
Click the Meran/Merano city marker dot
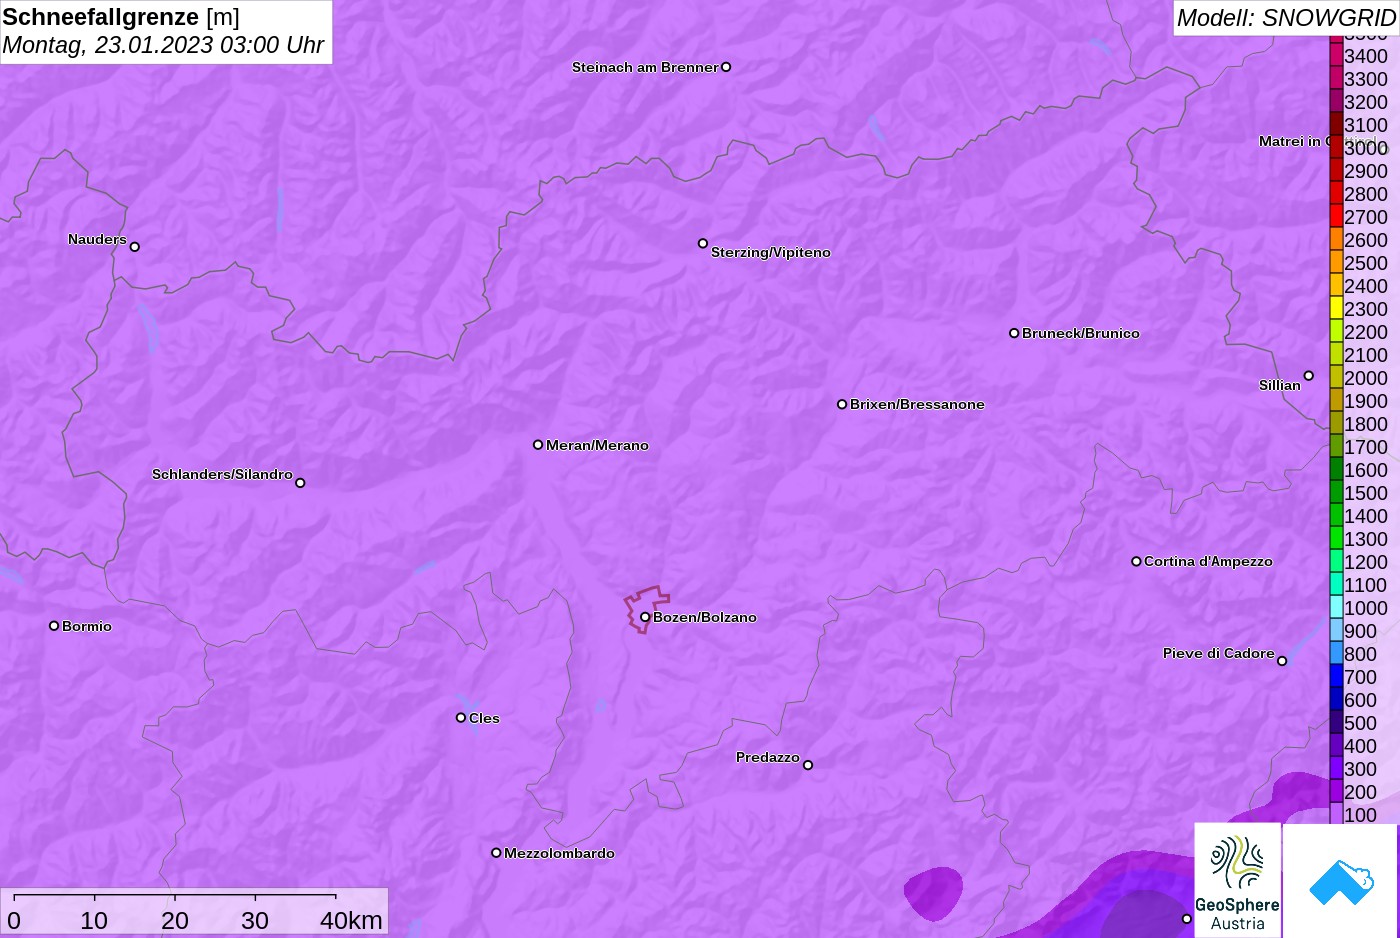pyautogui.click(x=538, y=444)
